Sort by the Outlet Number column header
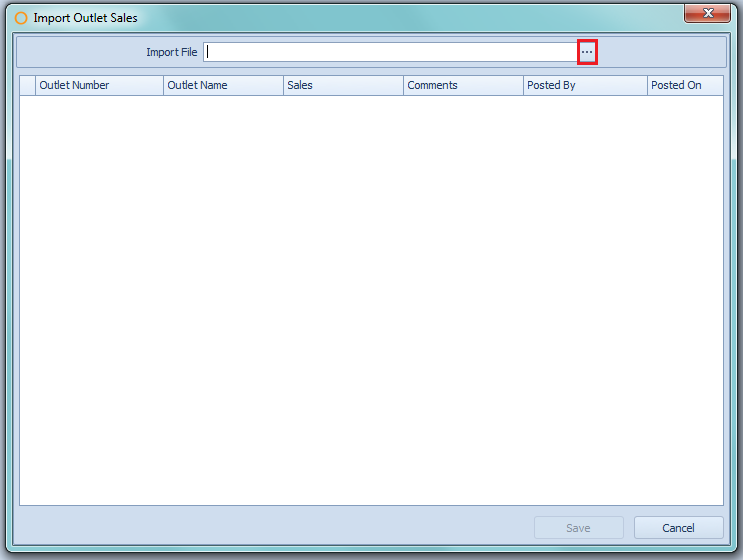This screenshot has width=743, height=560. tap(99, 86)
